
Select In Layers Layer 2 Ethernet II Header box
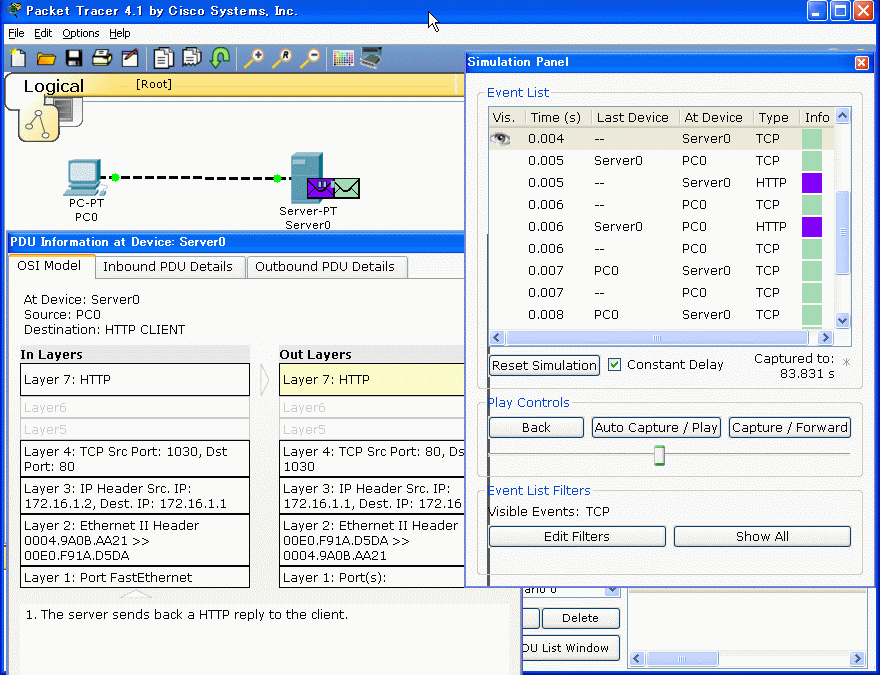135,540
